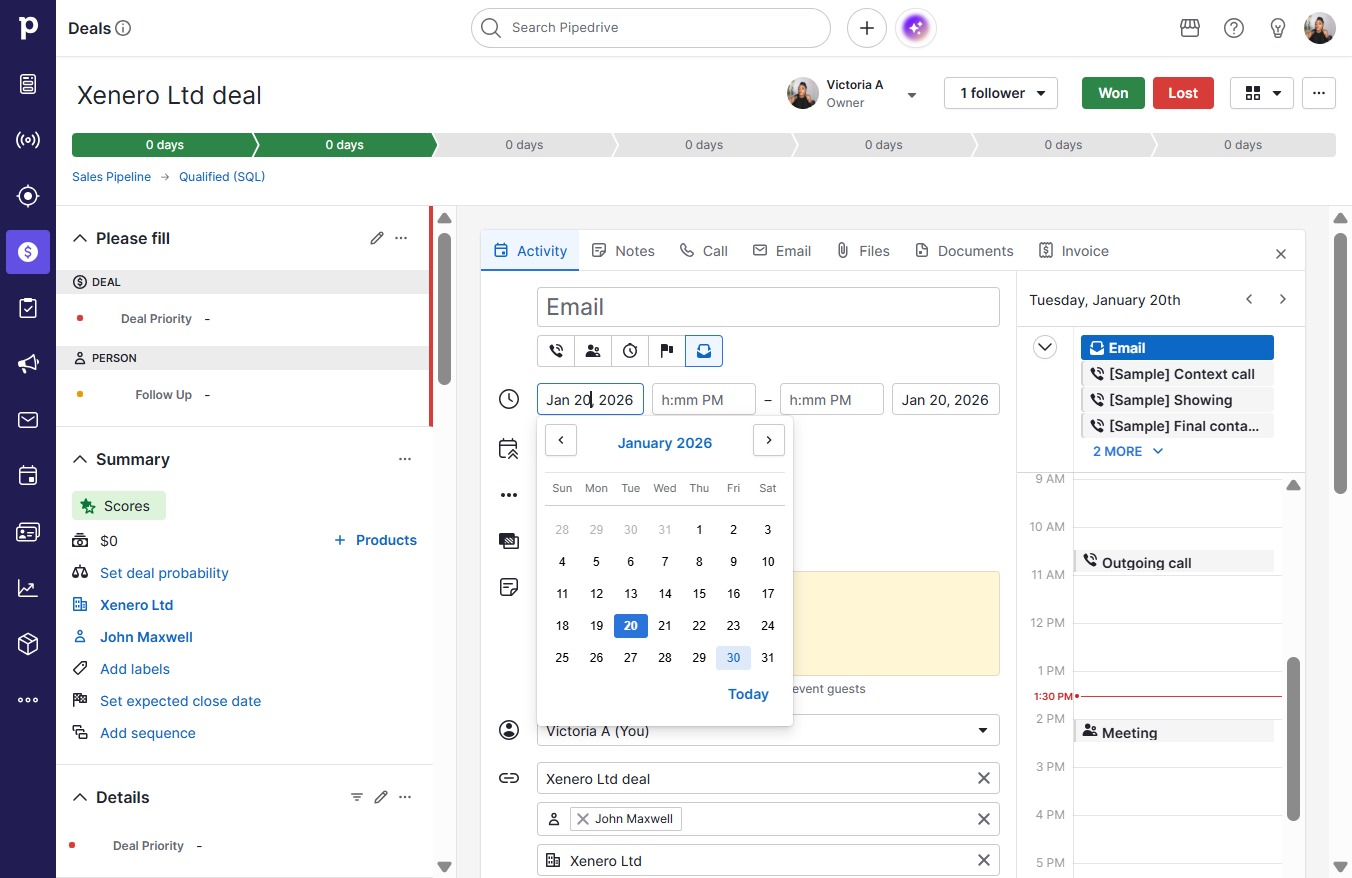Image resolution: width=1352 pixels, height=878 pixels.
Task: Select the Email activity type
Action: tap(704, 351)
